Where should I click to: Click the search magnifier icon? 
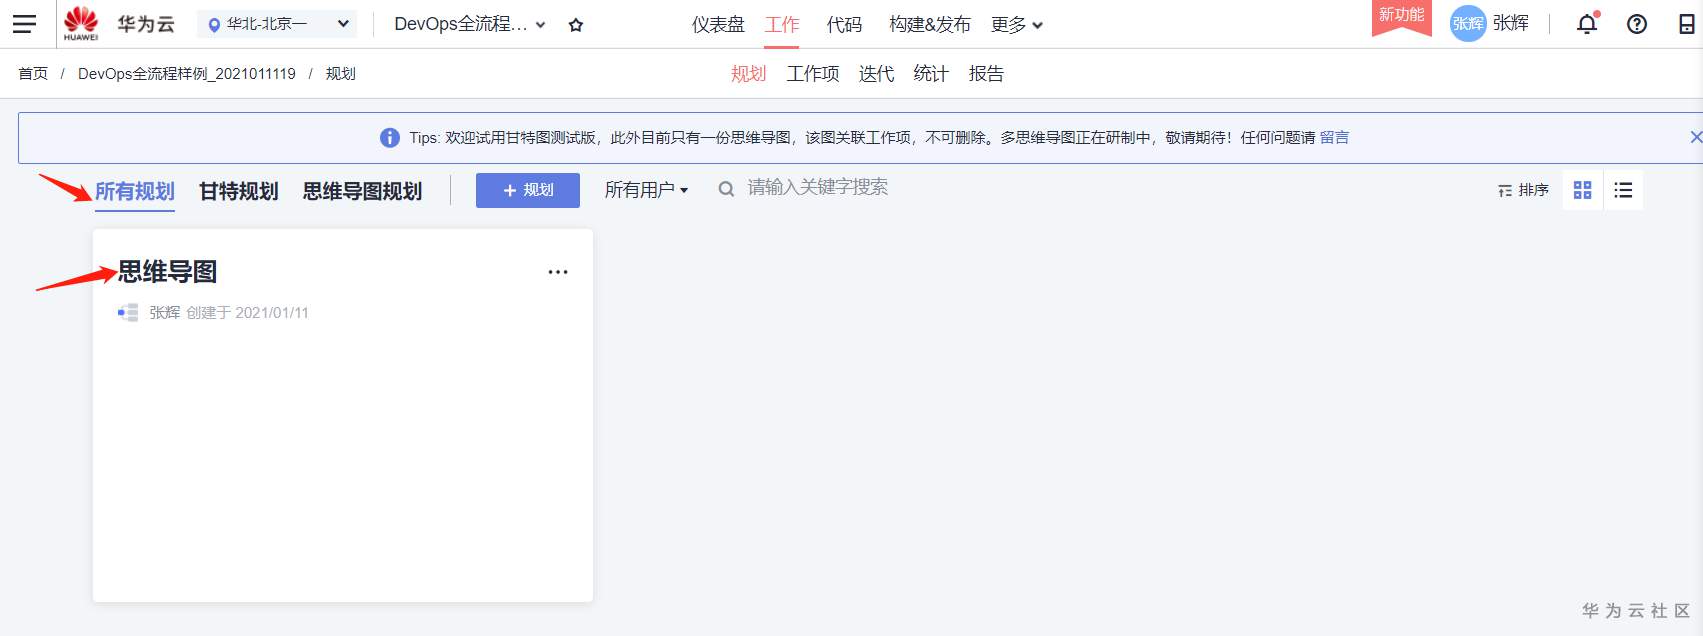727,189
